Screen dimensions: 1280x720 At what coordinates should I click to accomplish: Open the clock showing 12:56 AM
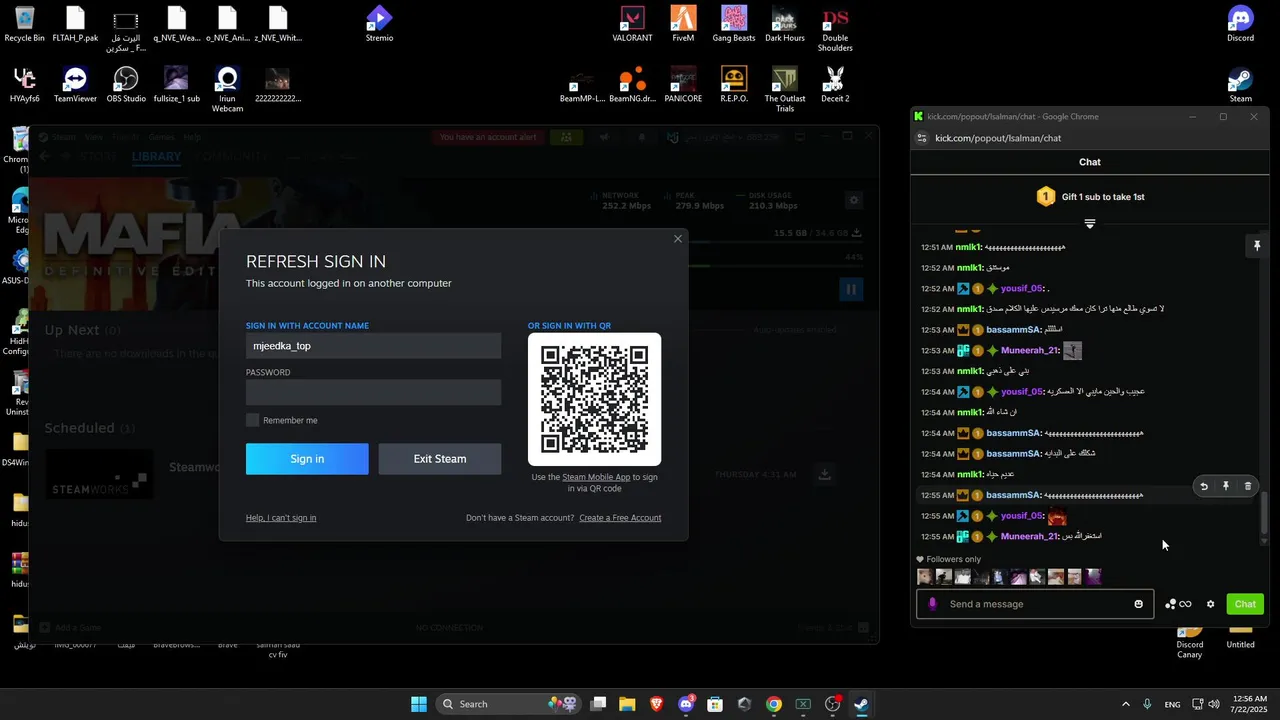coord(1250,704)
